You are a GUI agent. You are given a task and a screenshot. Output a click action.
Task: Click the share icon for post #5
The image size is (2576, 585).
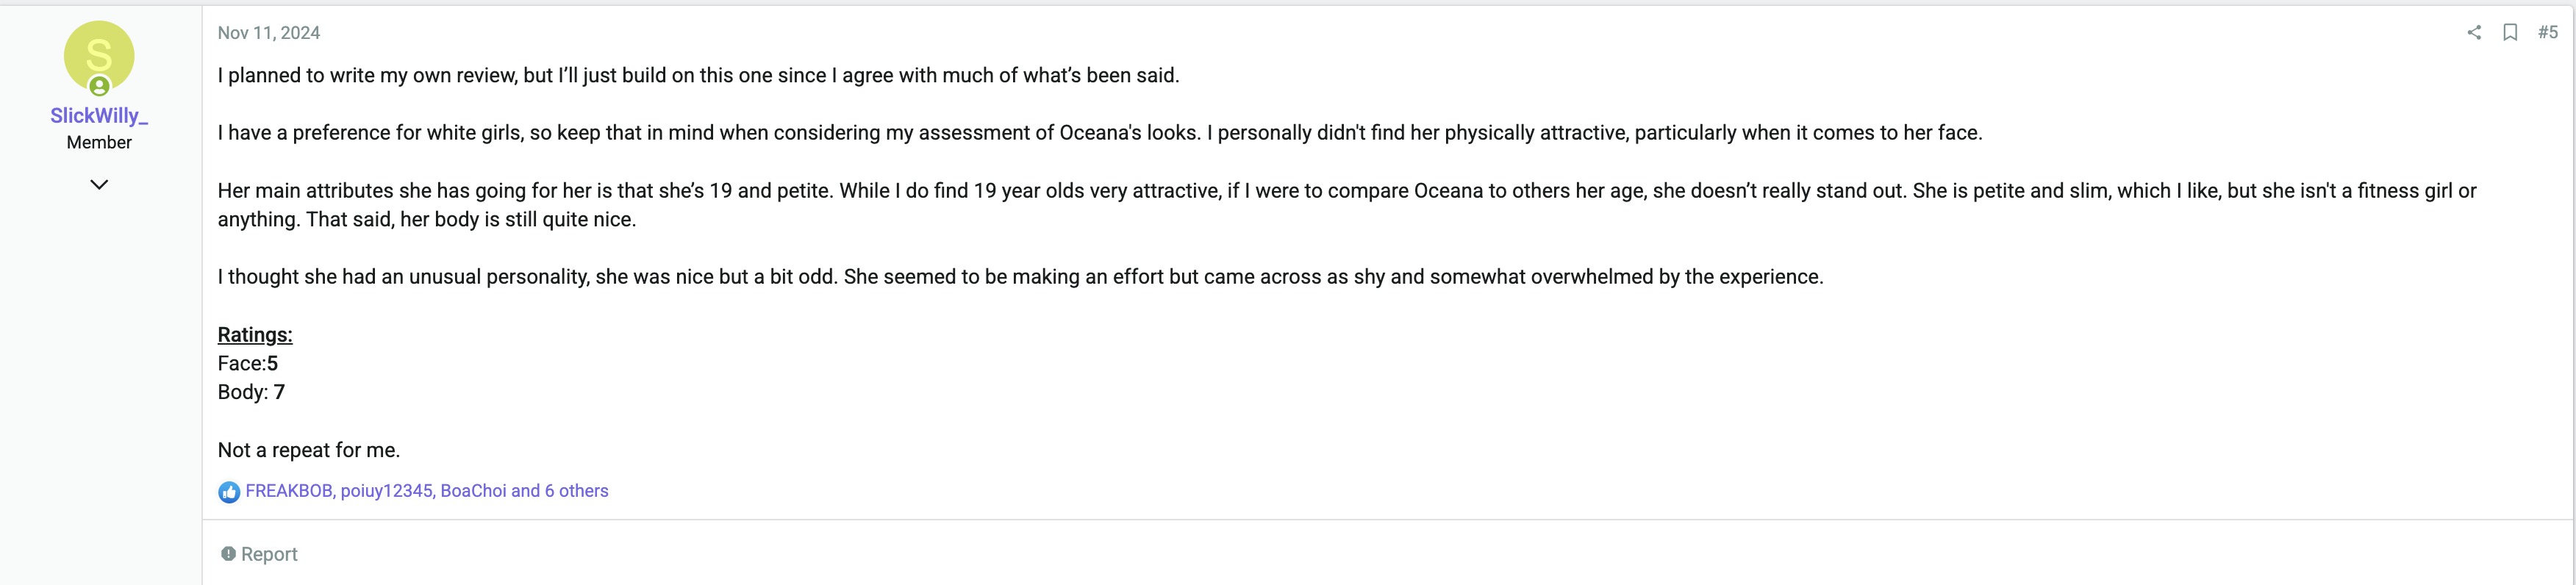[x=2473, y=32]
